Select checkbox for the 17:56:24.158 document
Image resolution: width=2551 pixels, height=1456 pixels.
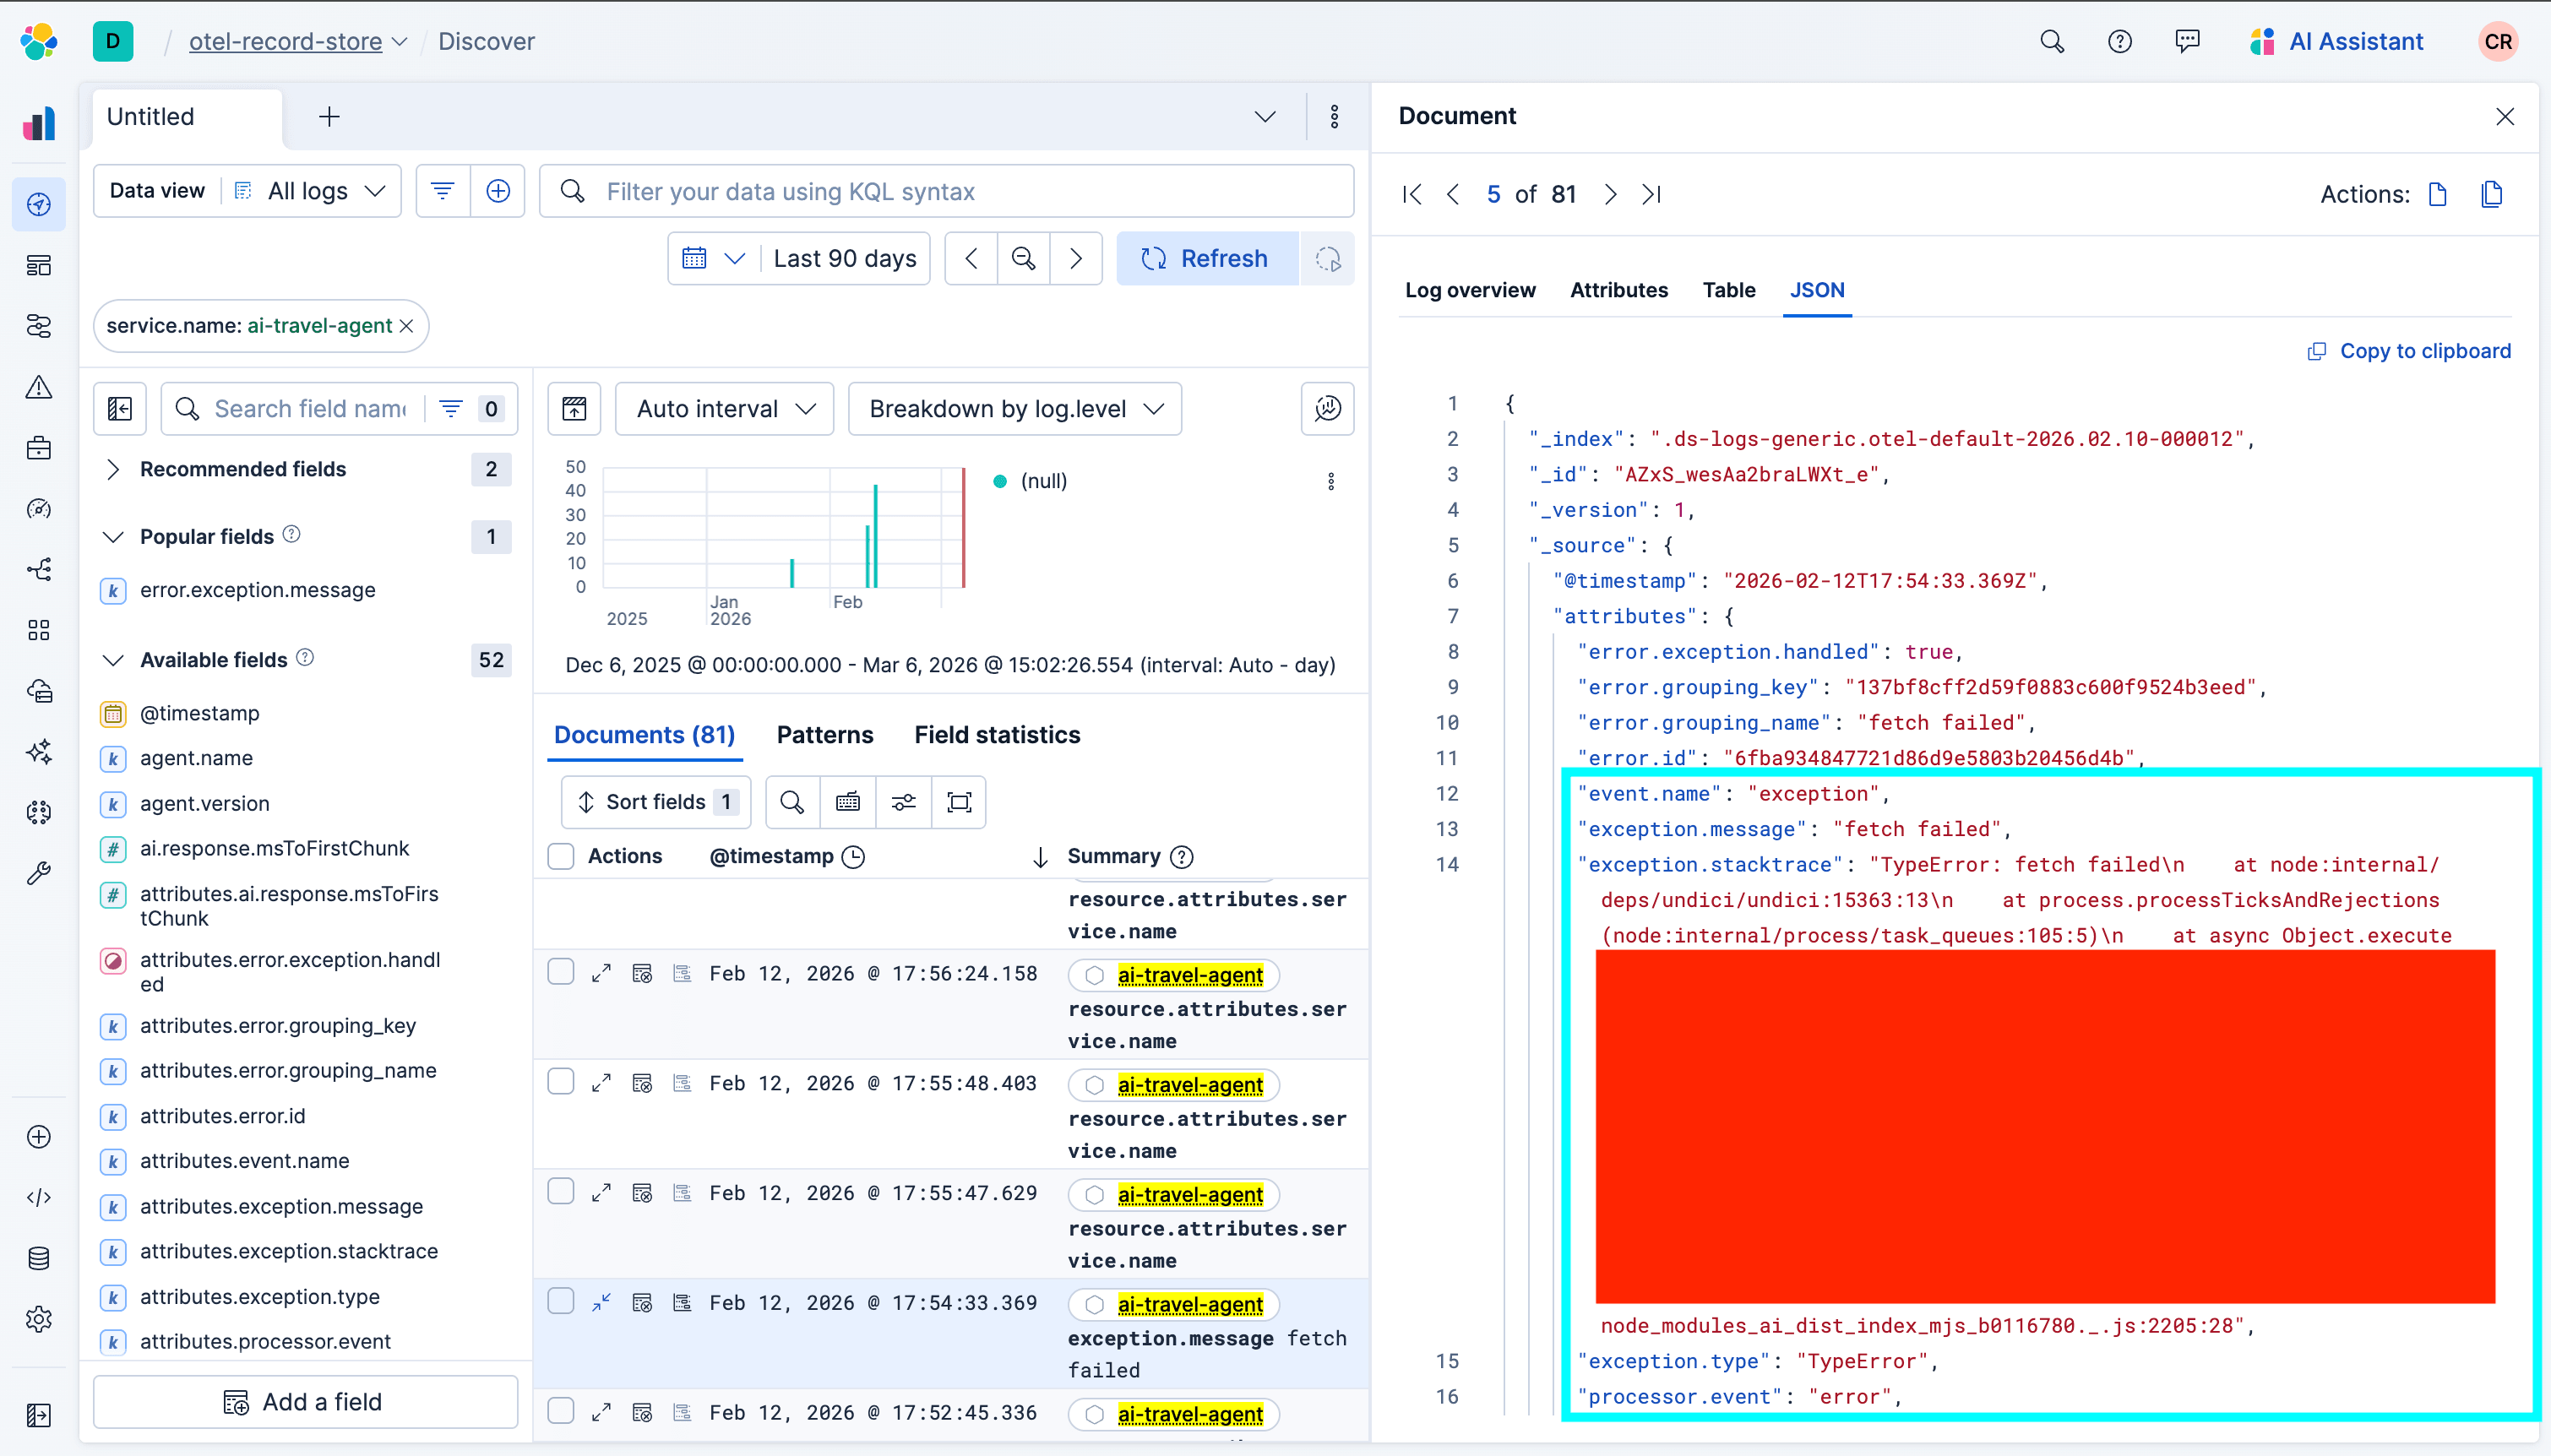tap(562, 971)
